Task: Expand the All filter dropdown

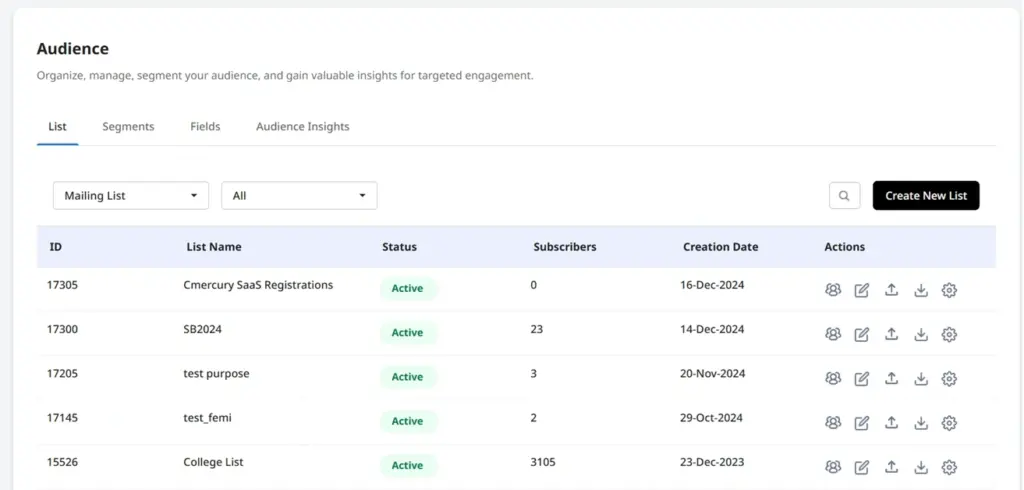Action: tap(299, 195)
